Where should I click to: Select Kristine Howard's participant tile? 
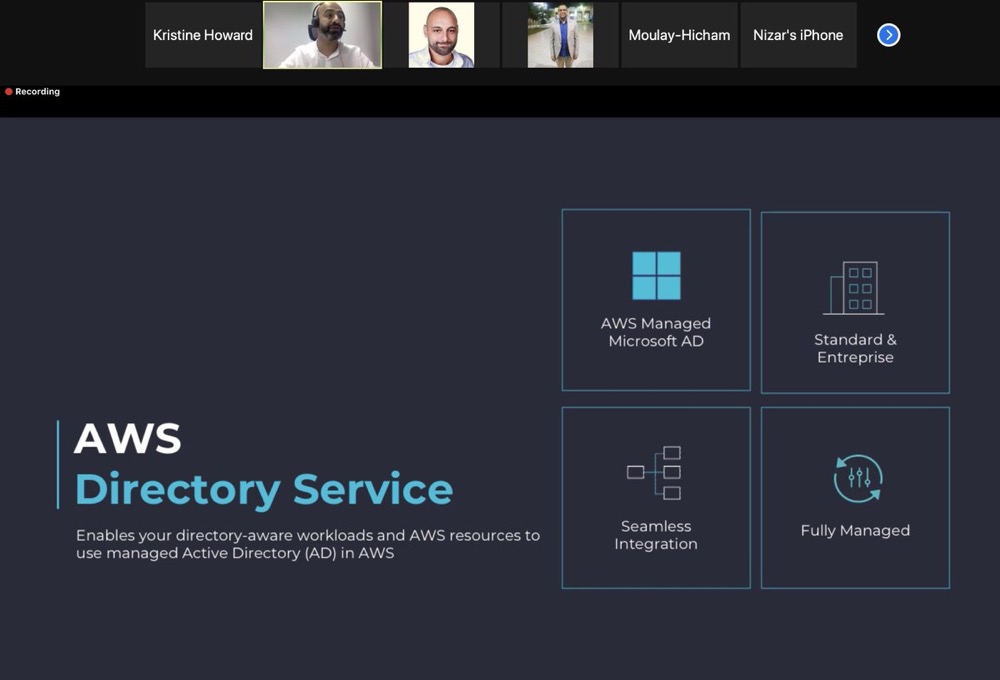pos(203,34)
